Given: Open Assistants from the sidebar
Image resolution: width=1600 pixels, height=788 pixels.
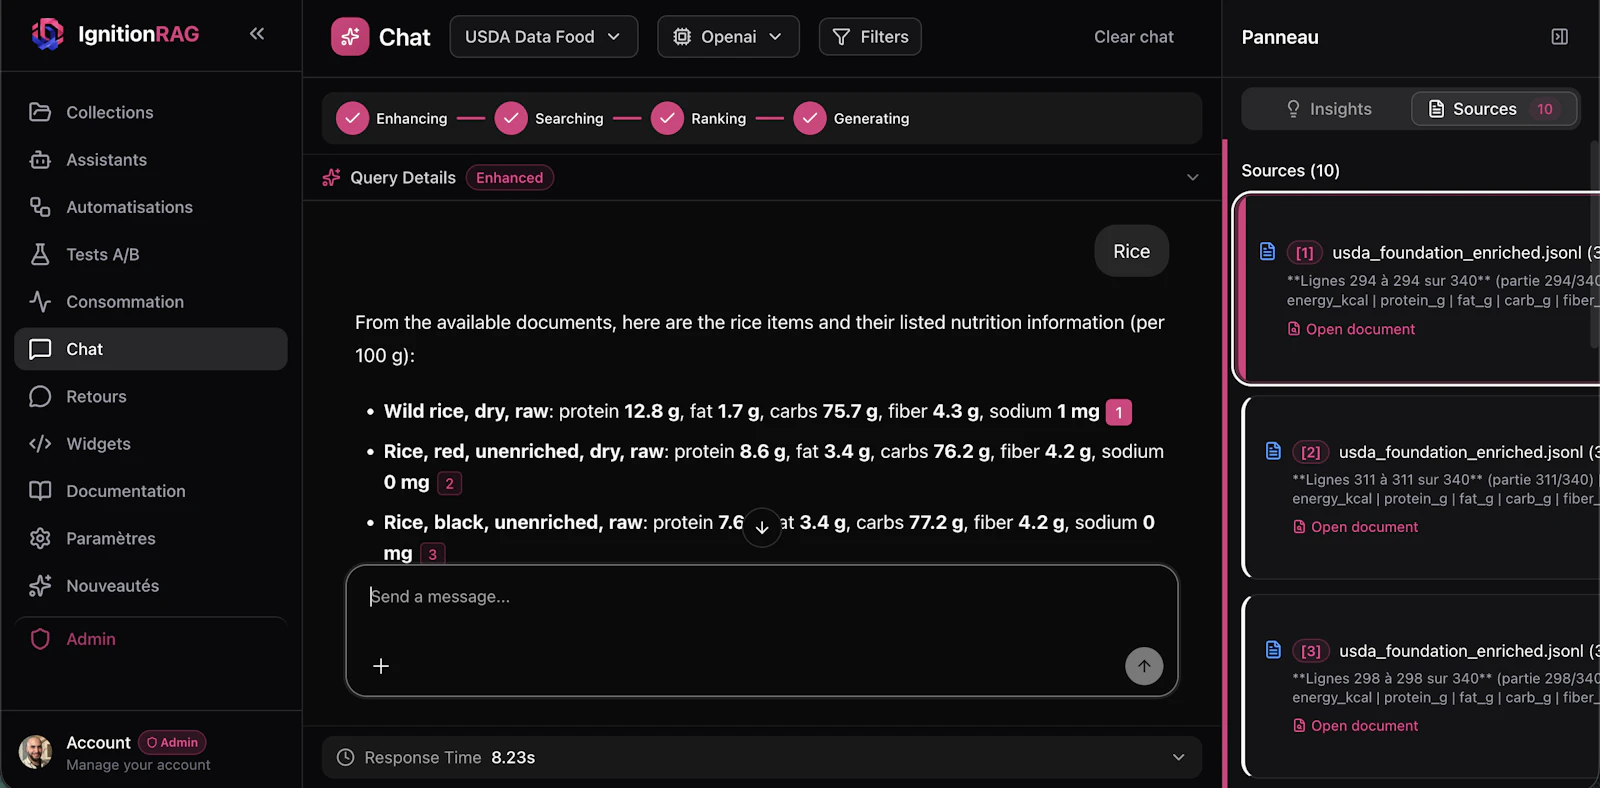Looking at the screenshot, I should tap(150, 160).
